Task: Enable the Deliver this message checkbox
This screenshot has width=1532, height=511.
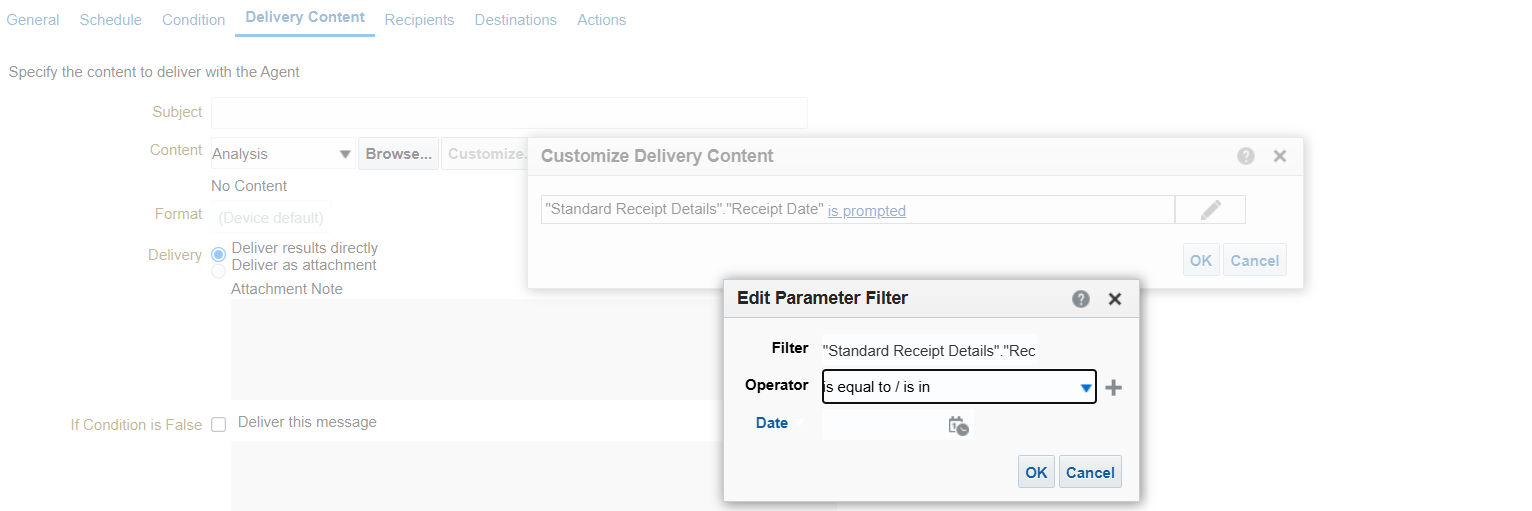Action: pos(219,425)
